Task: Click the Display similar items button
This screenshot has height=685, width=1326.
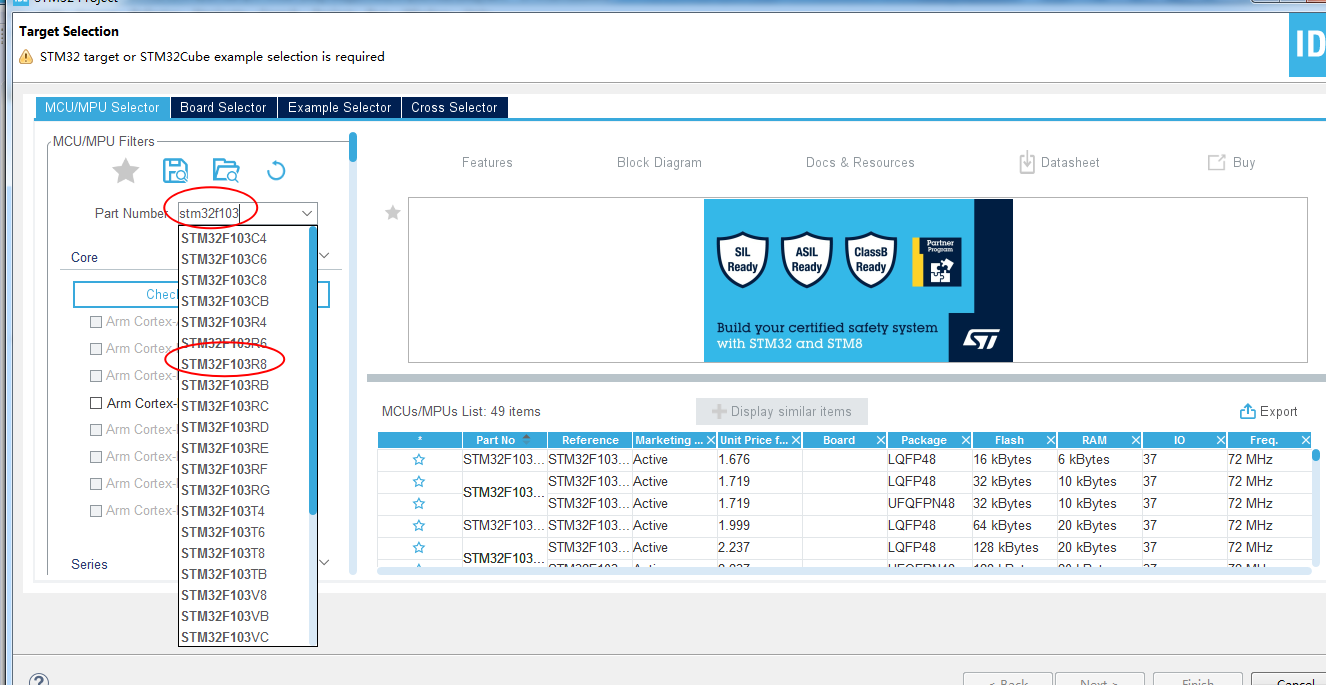Action: coord(782,411)
